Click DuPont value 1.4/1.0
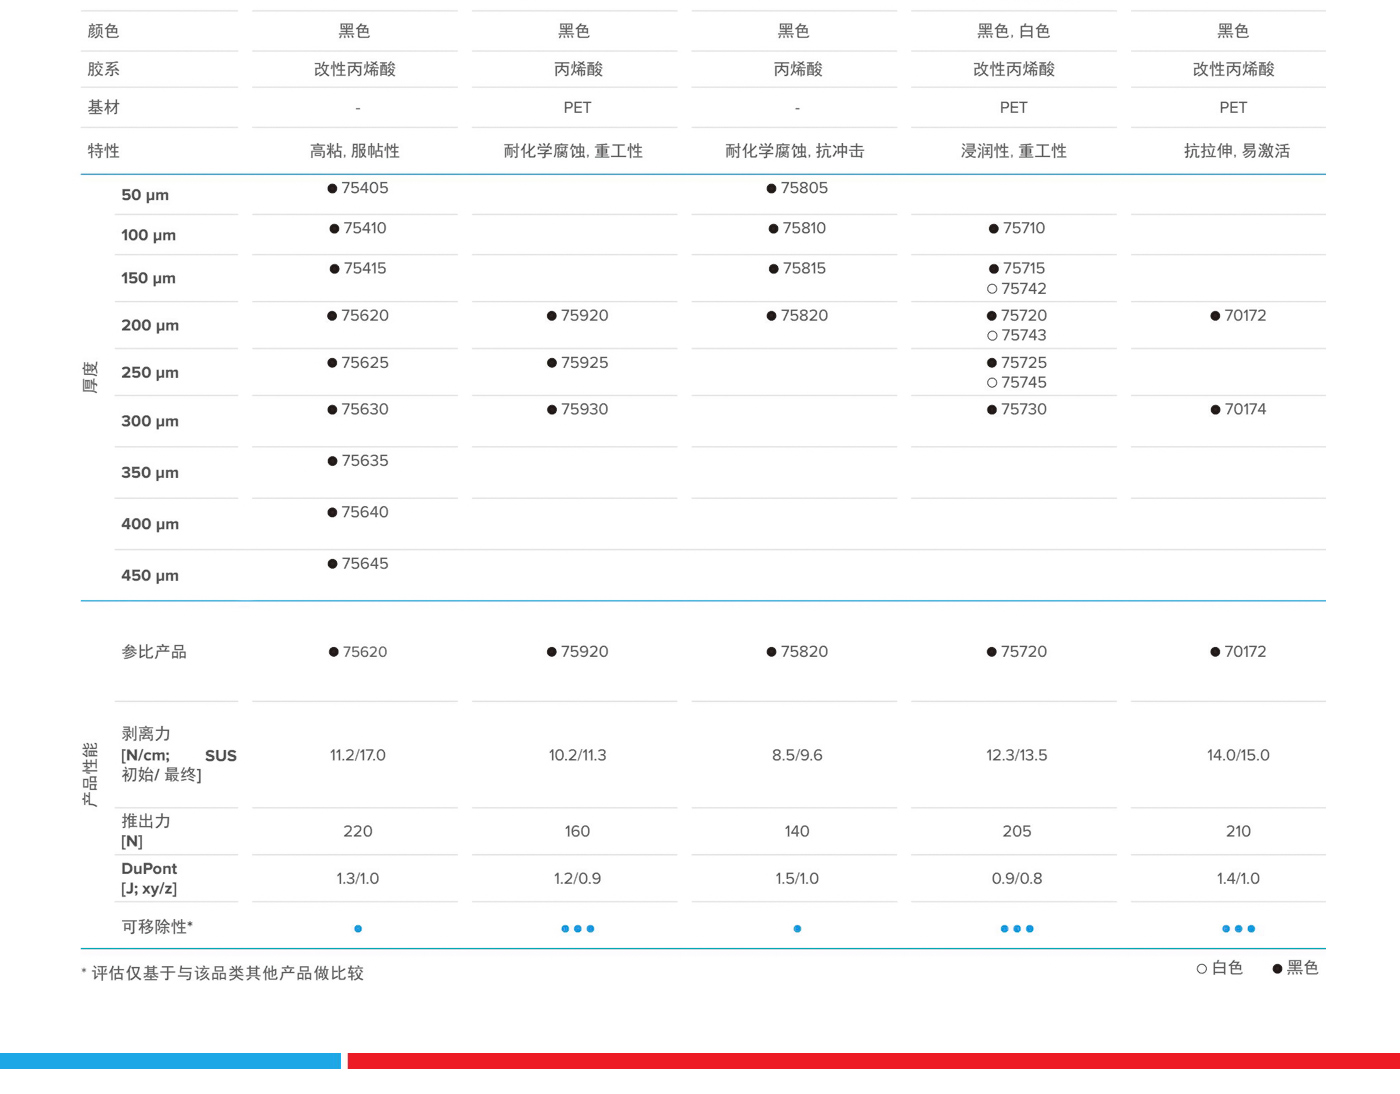Viewport: 1400px width, 1094px height. 1238,879
